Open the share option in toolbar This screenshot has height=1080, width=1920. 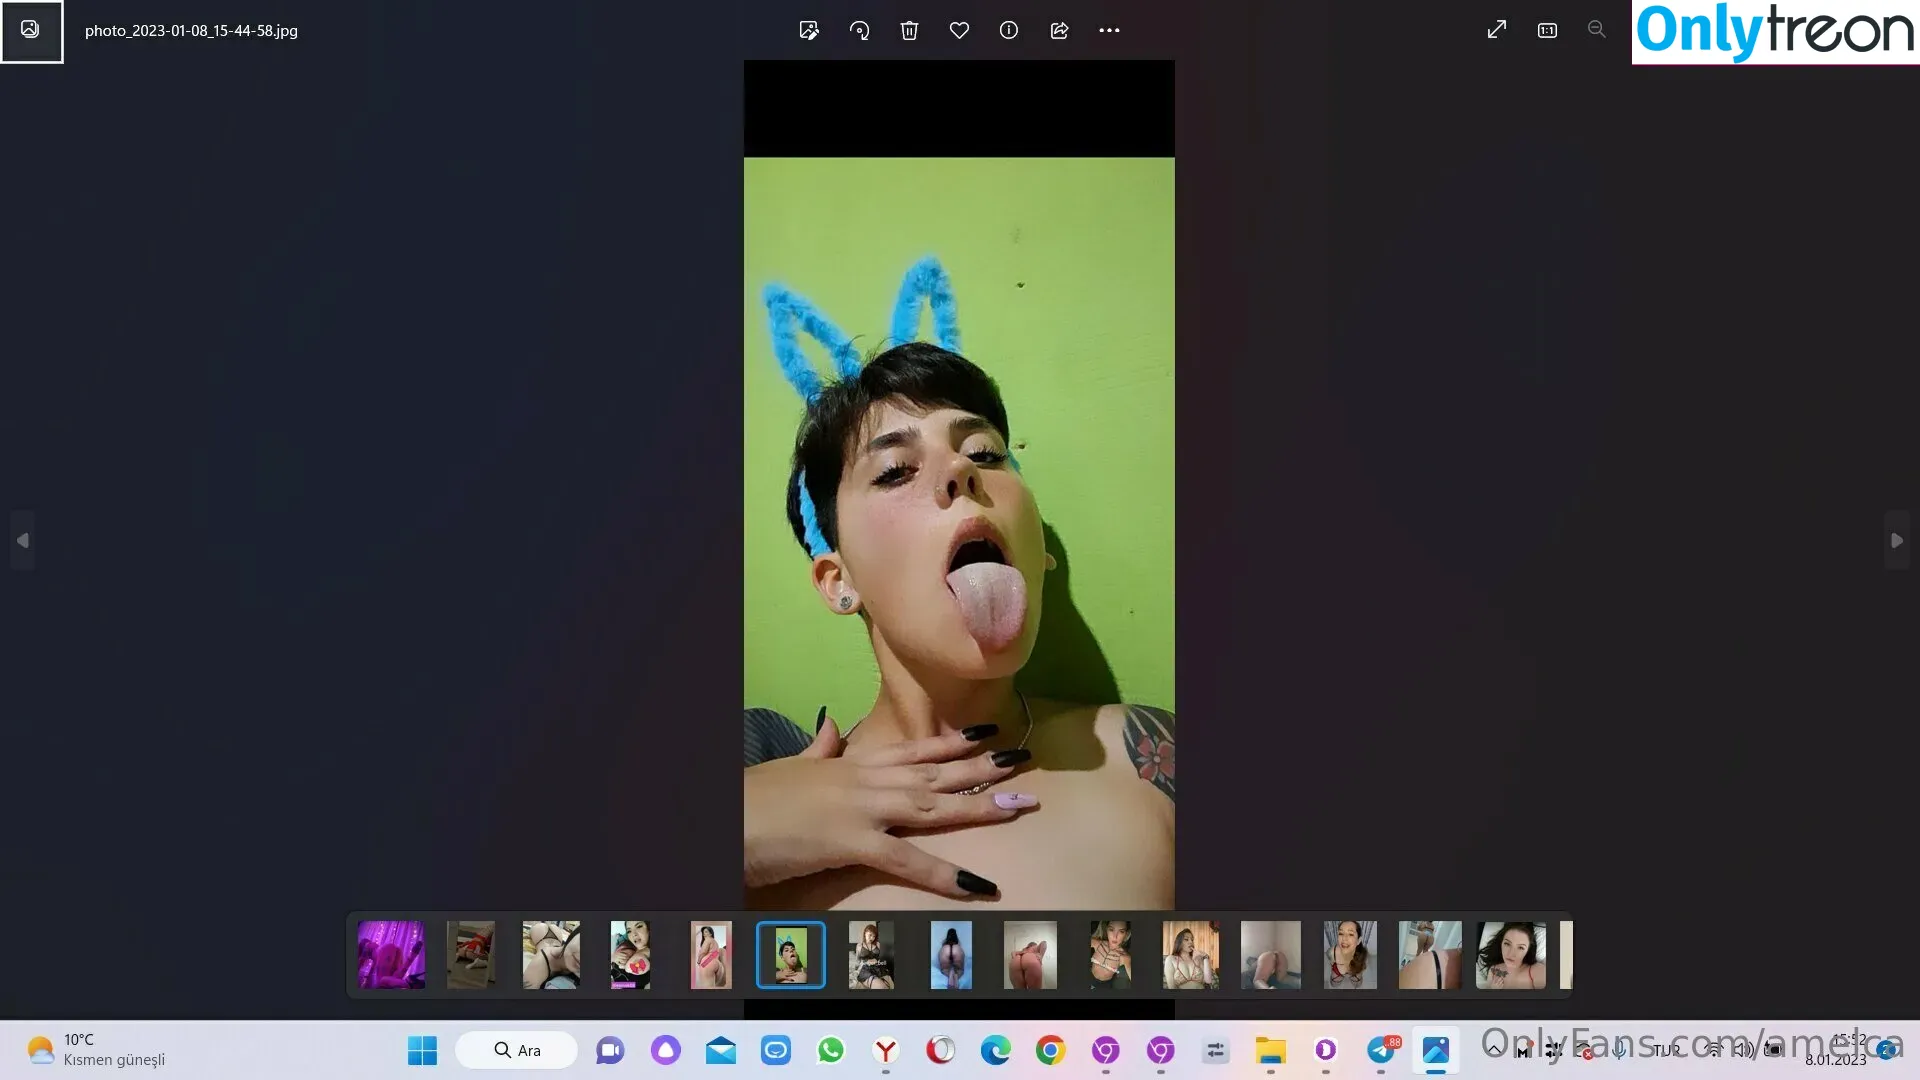tap(1059, 30)
